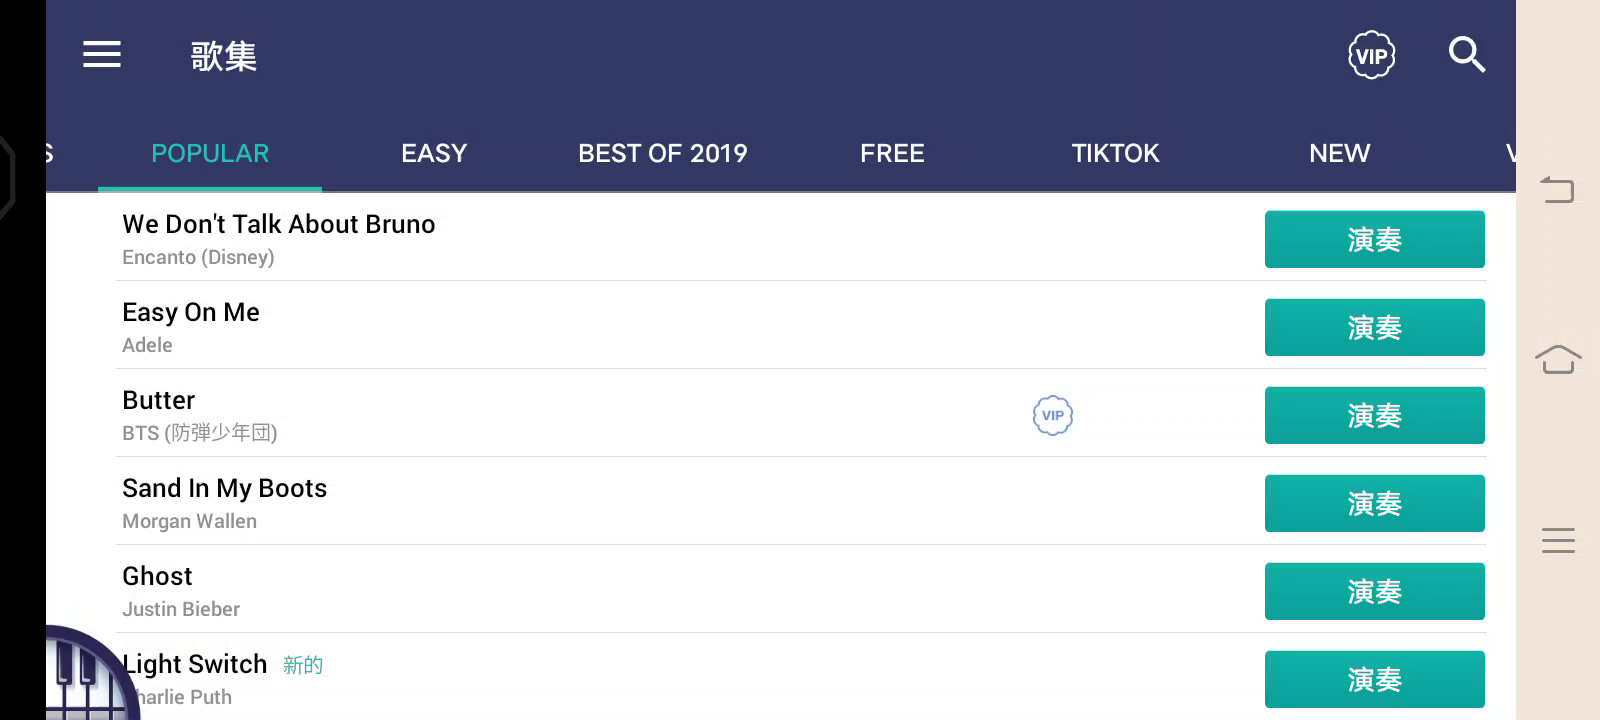Open the FREE songs tab
This screenshot has height=720, width=1600.
click(x=892, y=153)
